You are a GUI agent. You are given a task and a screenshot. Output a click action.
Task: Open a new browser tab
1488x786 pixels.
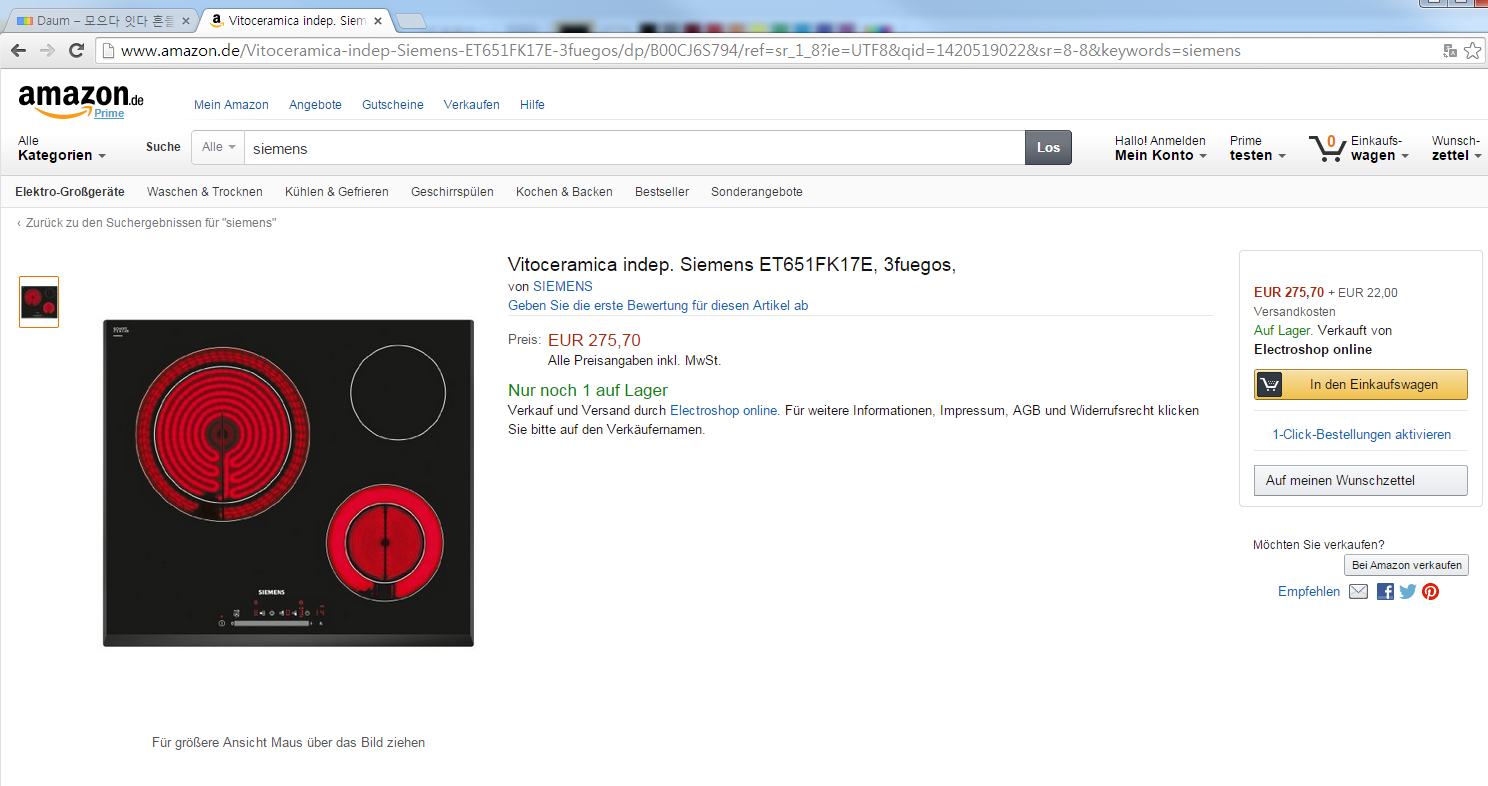410,21
